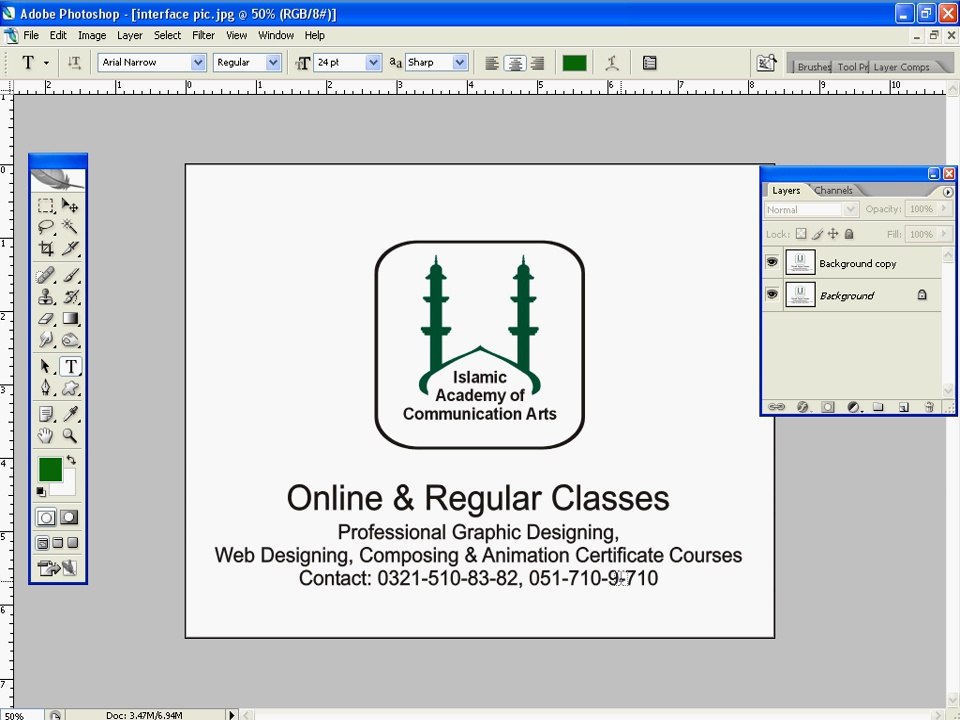This screenshot has height=720, width=960.
Task: Hide the Background layer
Action: point(772,294)
